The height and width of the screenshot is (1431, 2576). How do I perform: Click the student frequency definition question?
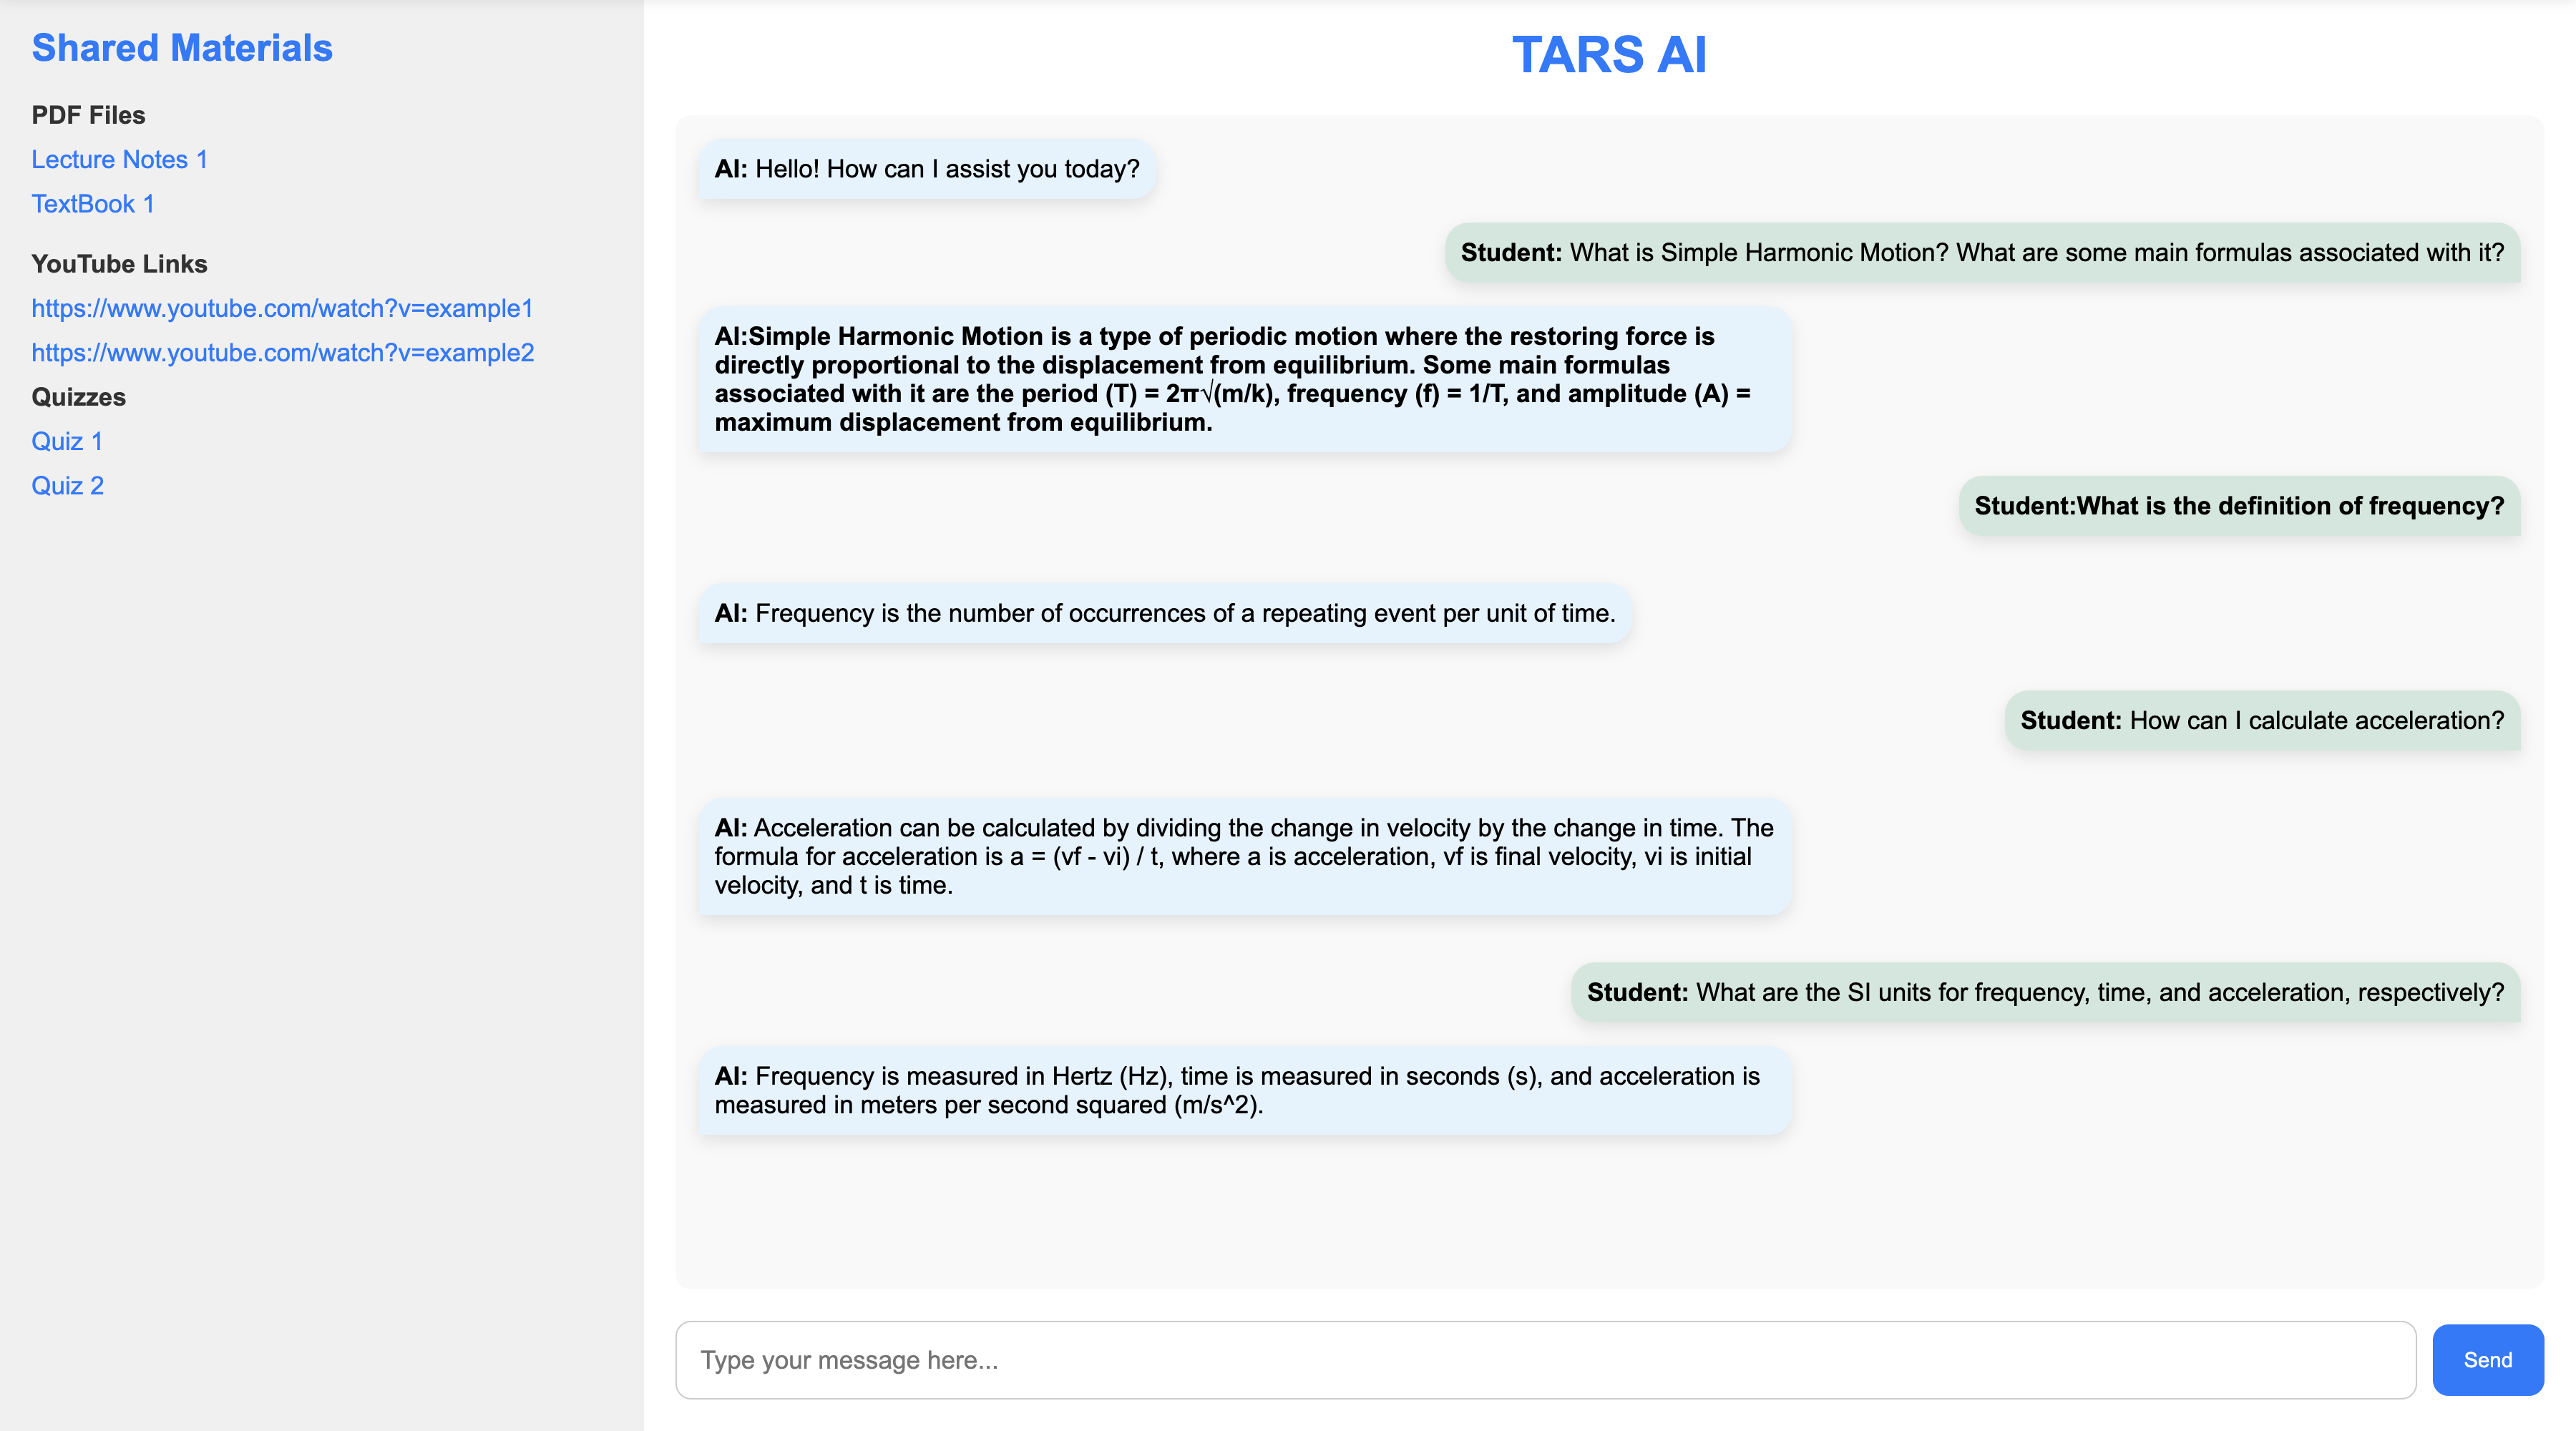point(2238,506)
